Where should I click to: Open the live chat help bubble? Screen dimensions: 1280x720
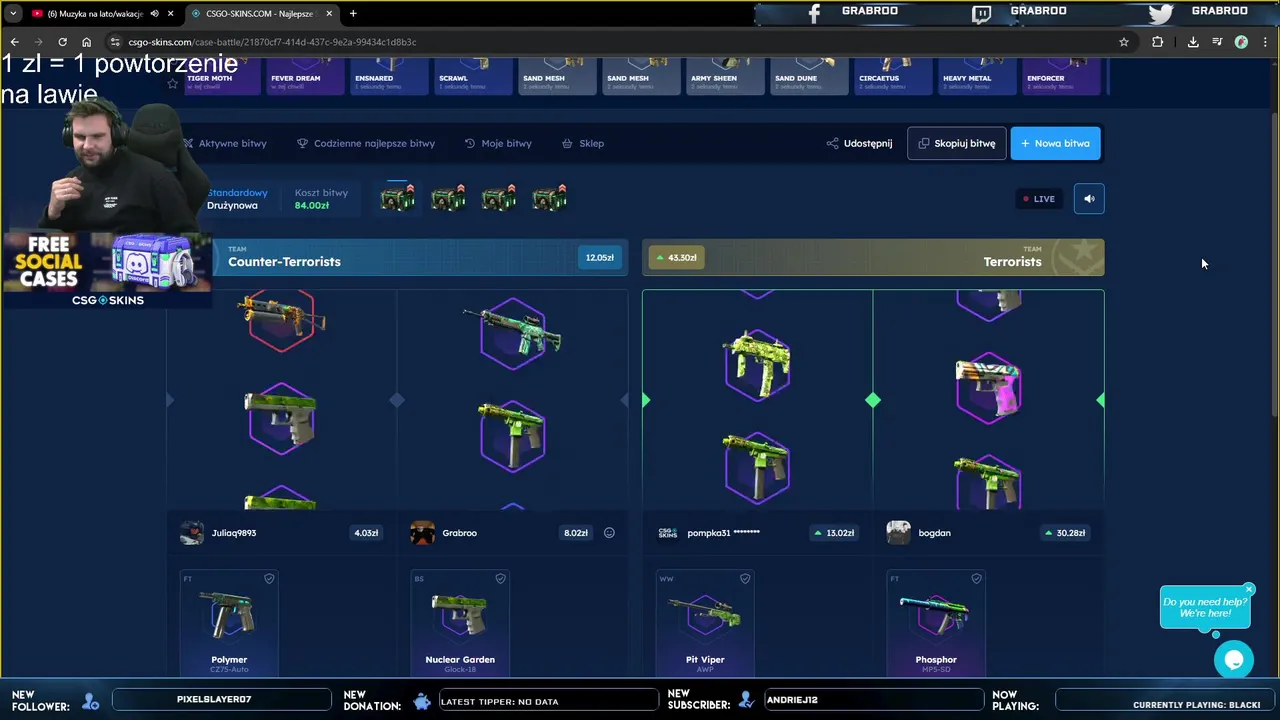[1234, 660]
